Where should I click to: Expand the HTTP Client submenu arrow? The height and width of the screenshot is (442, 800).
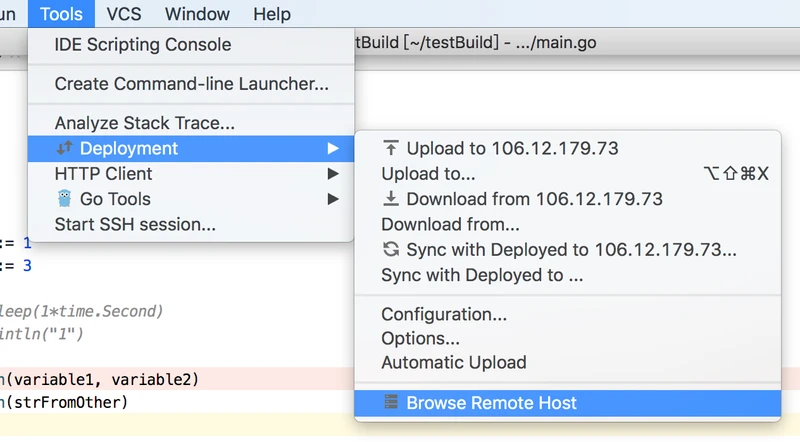[333, 174]
